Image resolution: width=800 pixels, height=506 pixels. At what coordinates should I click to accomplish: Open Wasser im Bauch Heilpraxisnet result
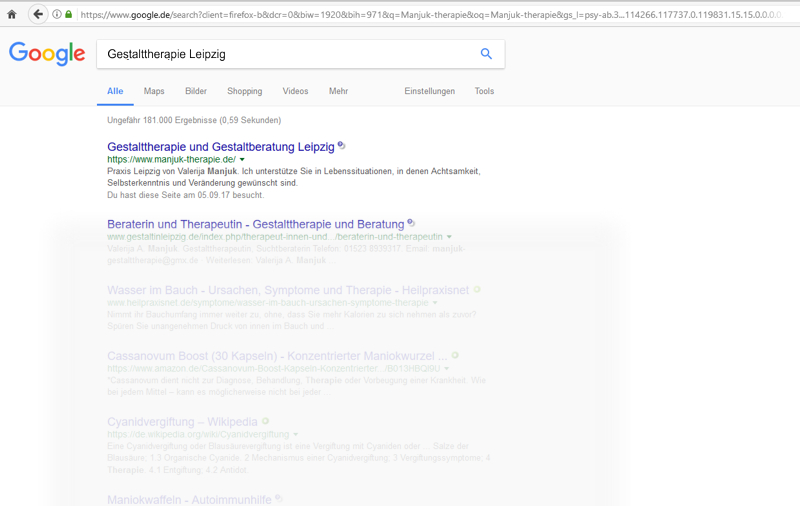click(288, 290)
